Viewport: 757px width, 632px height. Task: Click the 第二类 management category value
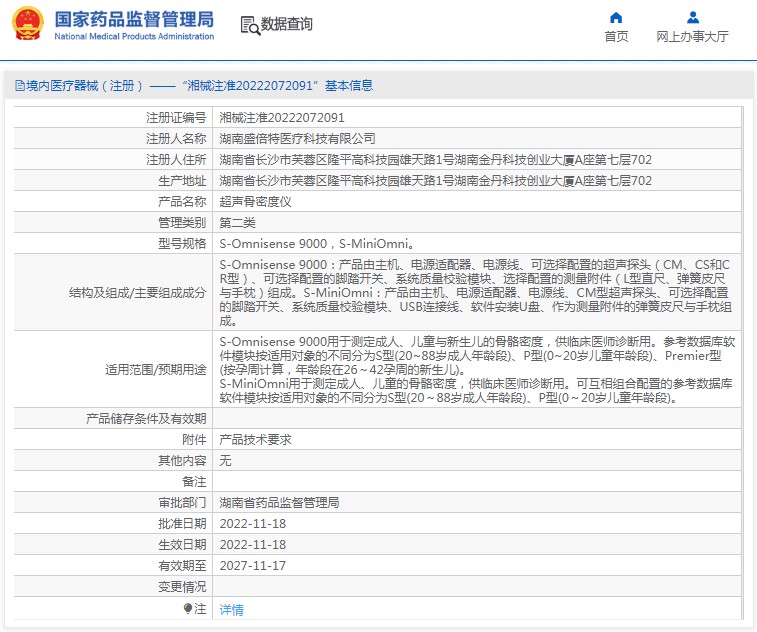pyautogui.click(x=237, y=222)
